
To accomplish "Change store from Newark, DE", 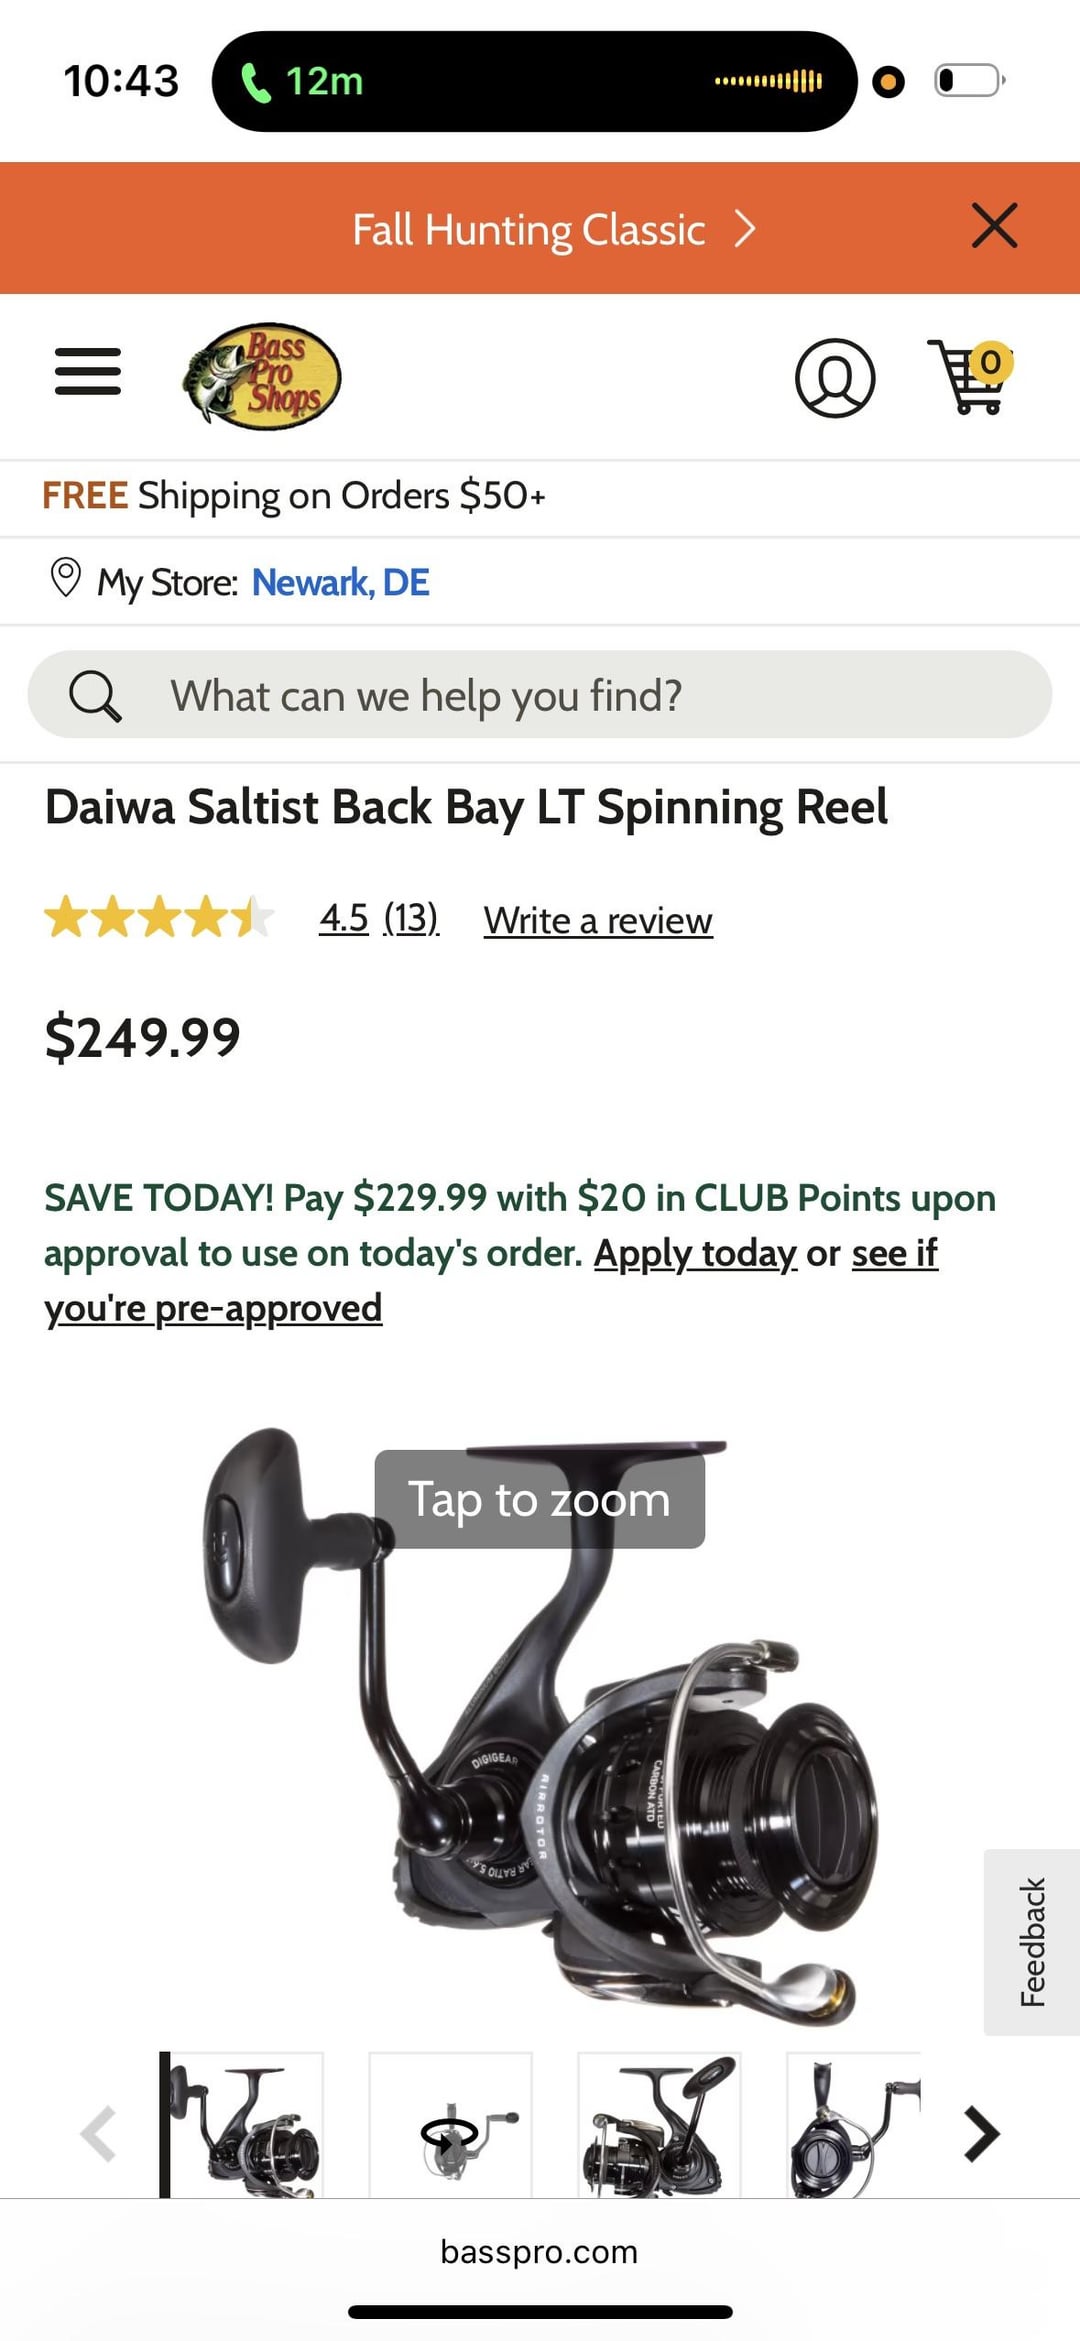I will coord(340,582).
